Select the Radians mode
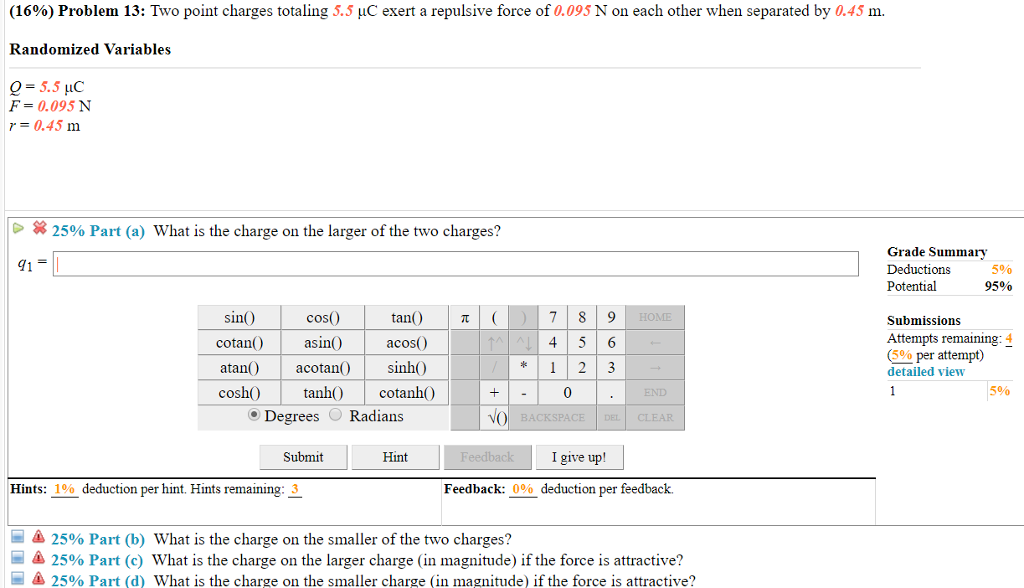This screenshot has height=588, width=1024. pyautogui.click(x=337, y=417)
